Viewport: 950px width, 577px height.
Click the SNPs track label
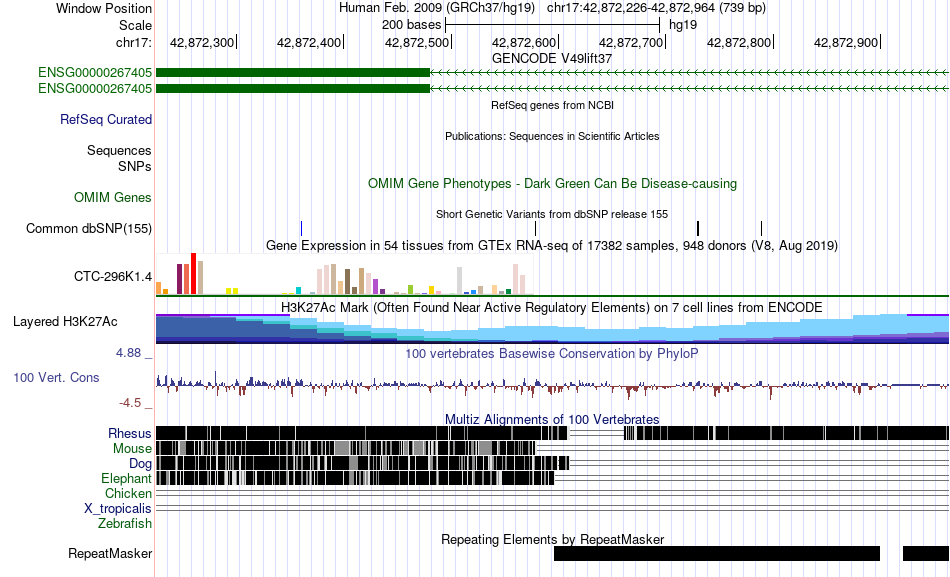click(x=135, y=166)
